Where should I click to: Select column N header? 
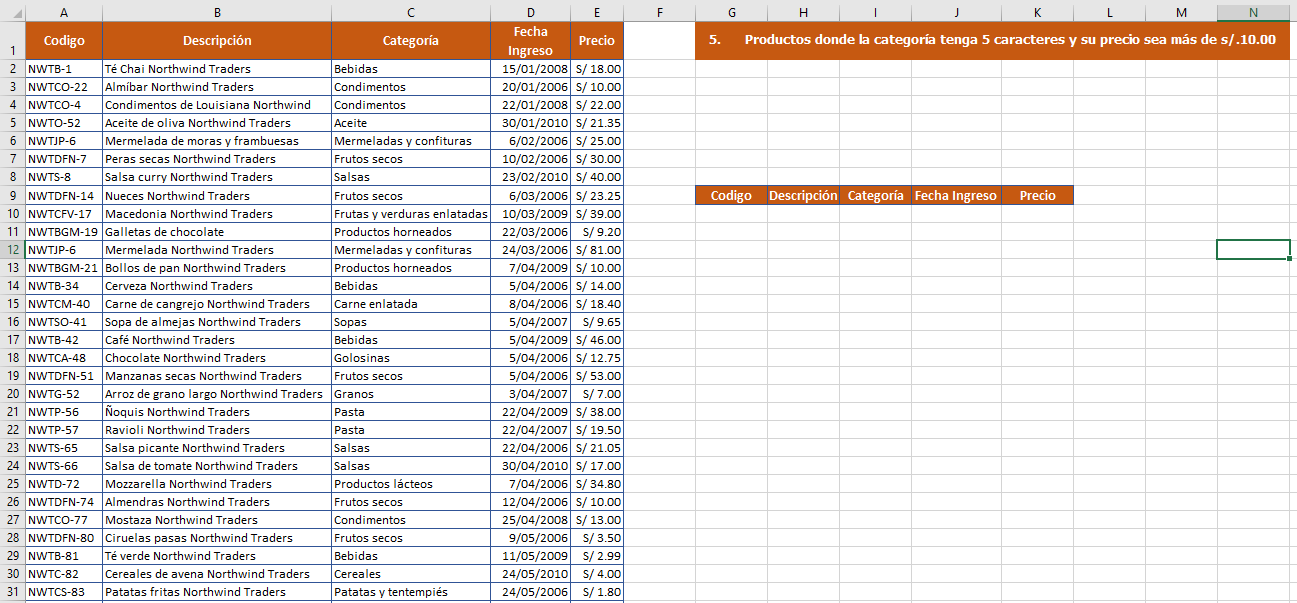click(x=1253, y=11)
